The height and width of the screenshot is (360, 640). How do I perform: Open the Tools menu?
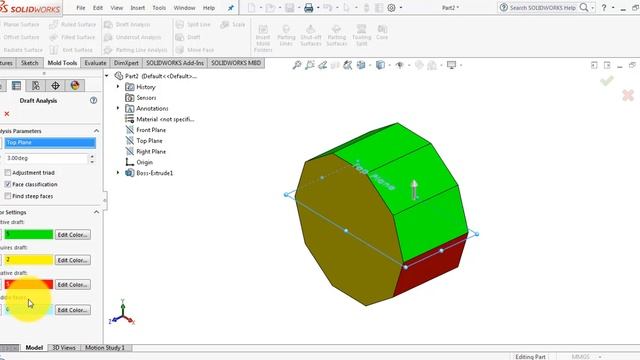point(159,8)
